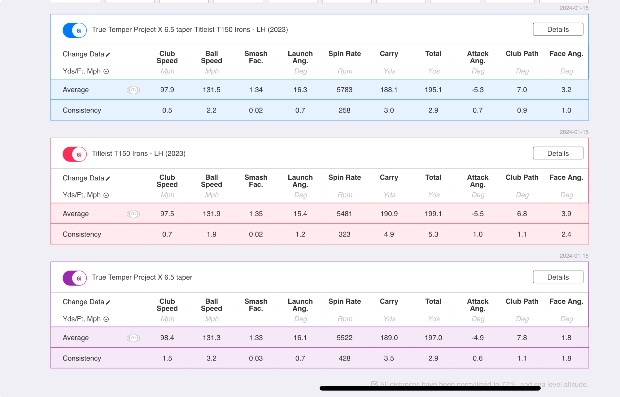Open Details for purple True Temper session
Image resolution: width=620 pixels, height=397 pixels.
558,277
